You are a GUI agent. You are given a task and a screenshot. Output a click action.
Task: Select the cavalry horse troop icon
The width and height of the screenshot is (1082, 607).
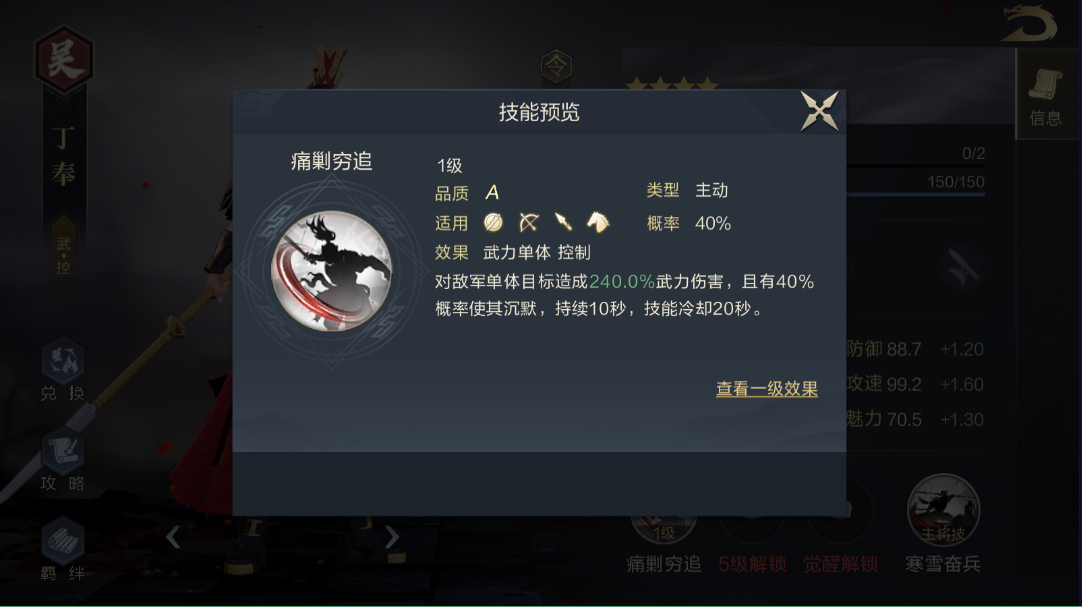coord(598,222)
